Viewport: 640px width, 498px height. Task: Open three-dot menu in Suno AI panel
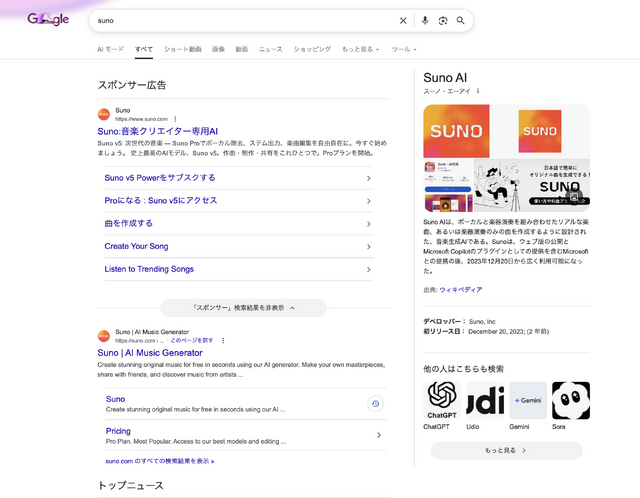pos(478,91)
